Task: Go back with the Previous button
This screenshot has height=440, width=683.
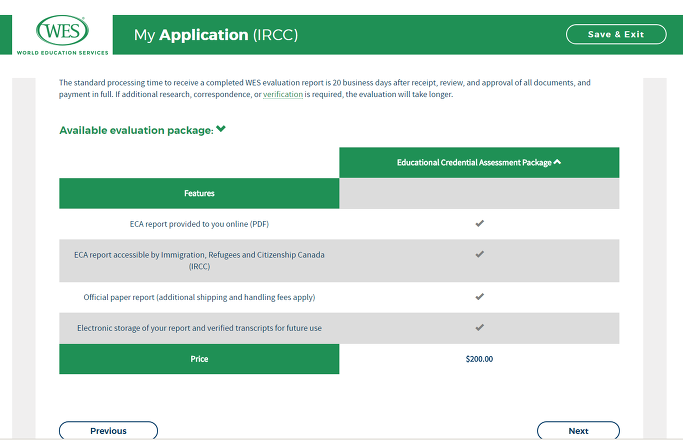Action: [108, 430]
